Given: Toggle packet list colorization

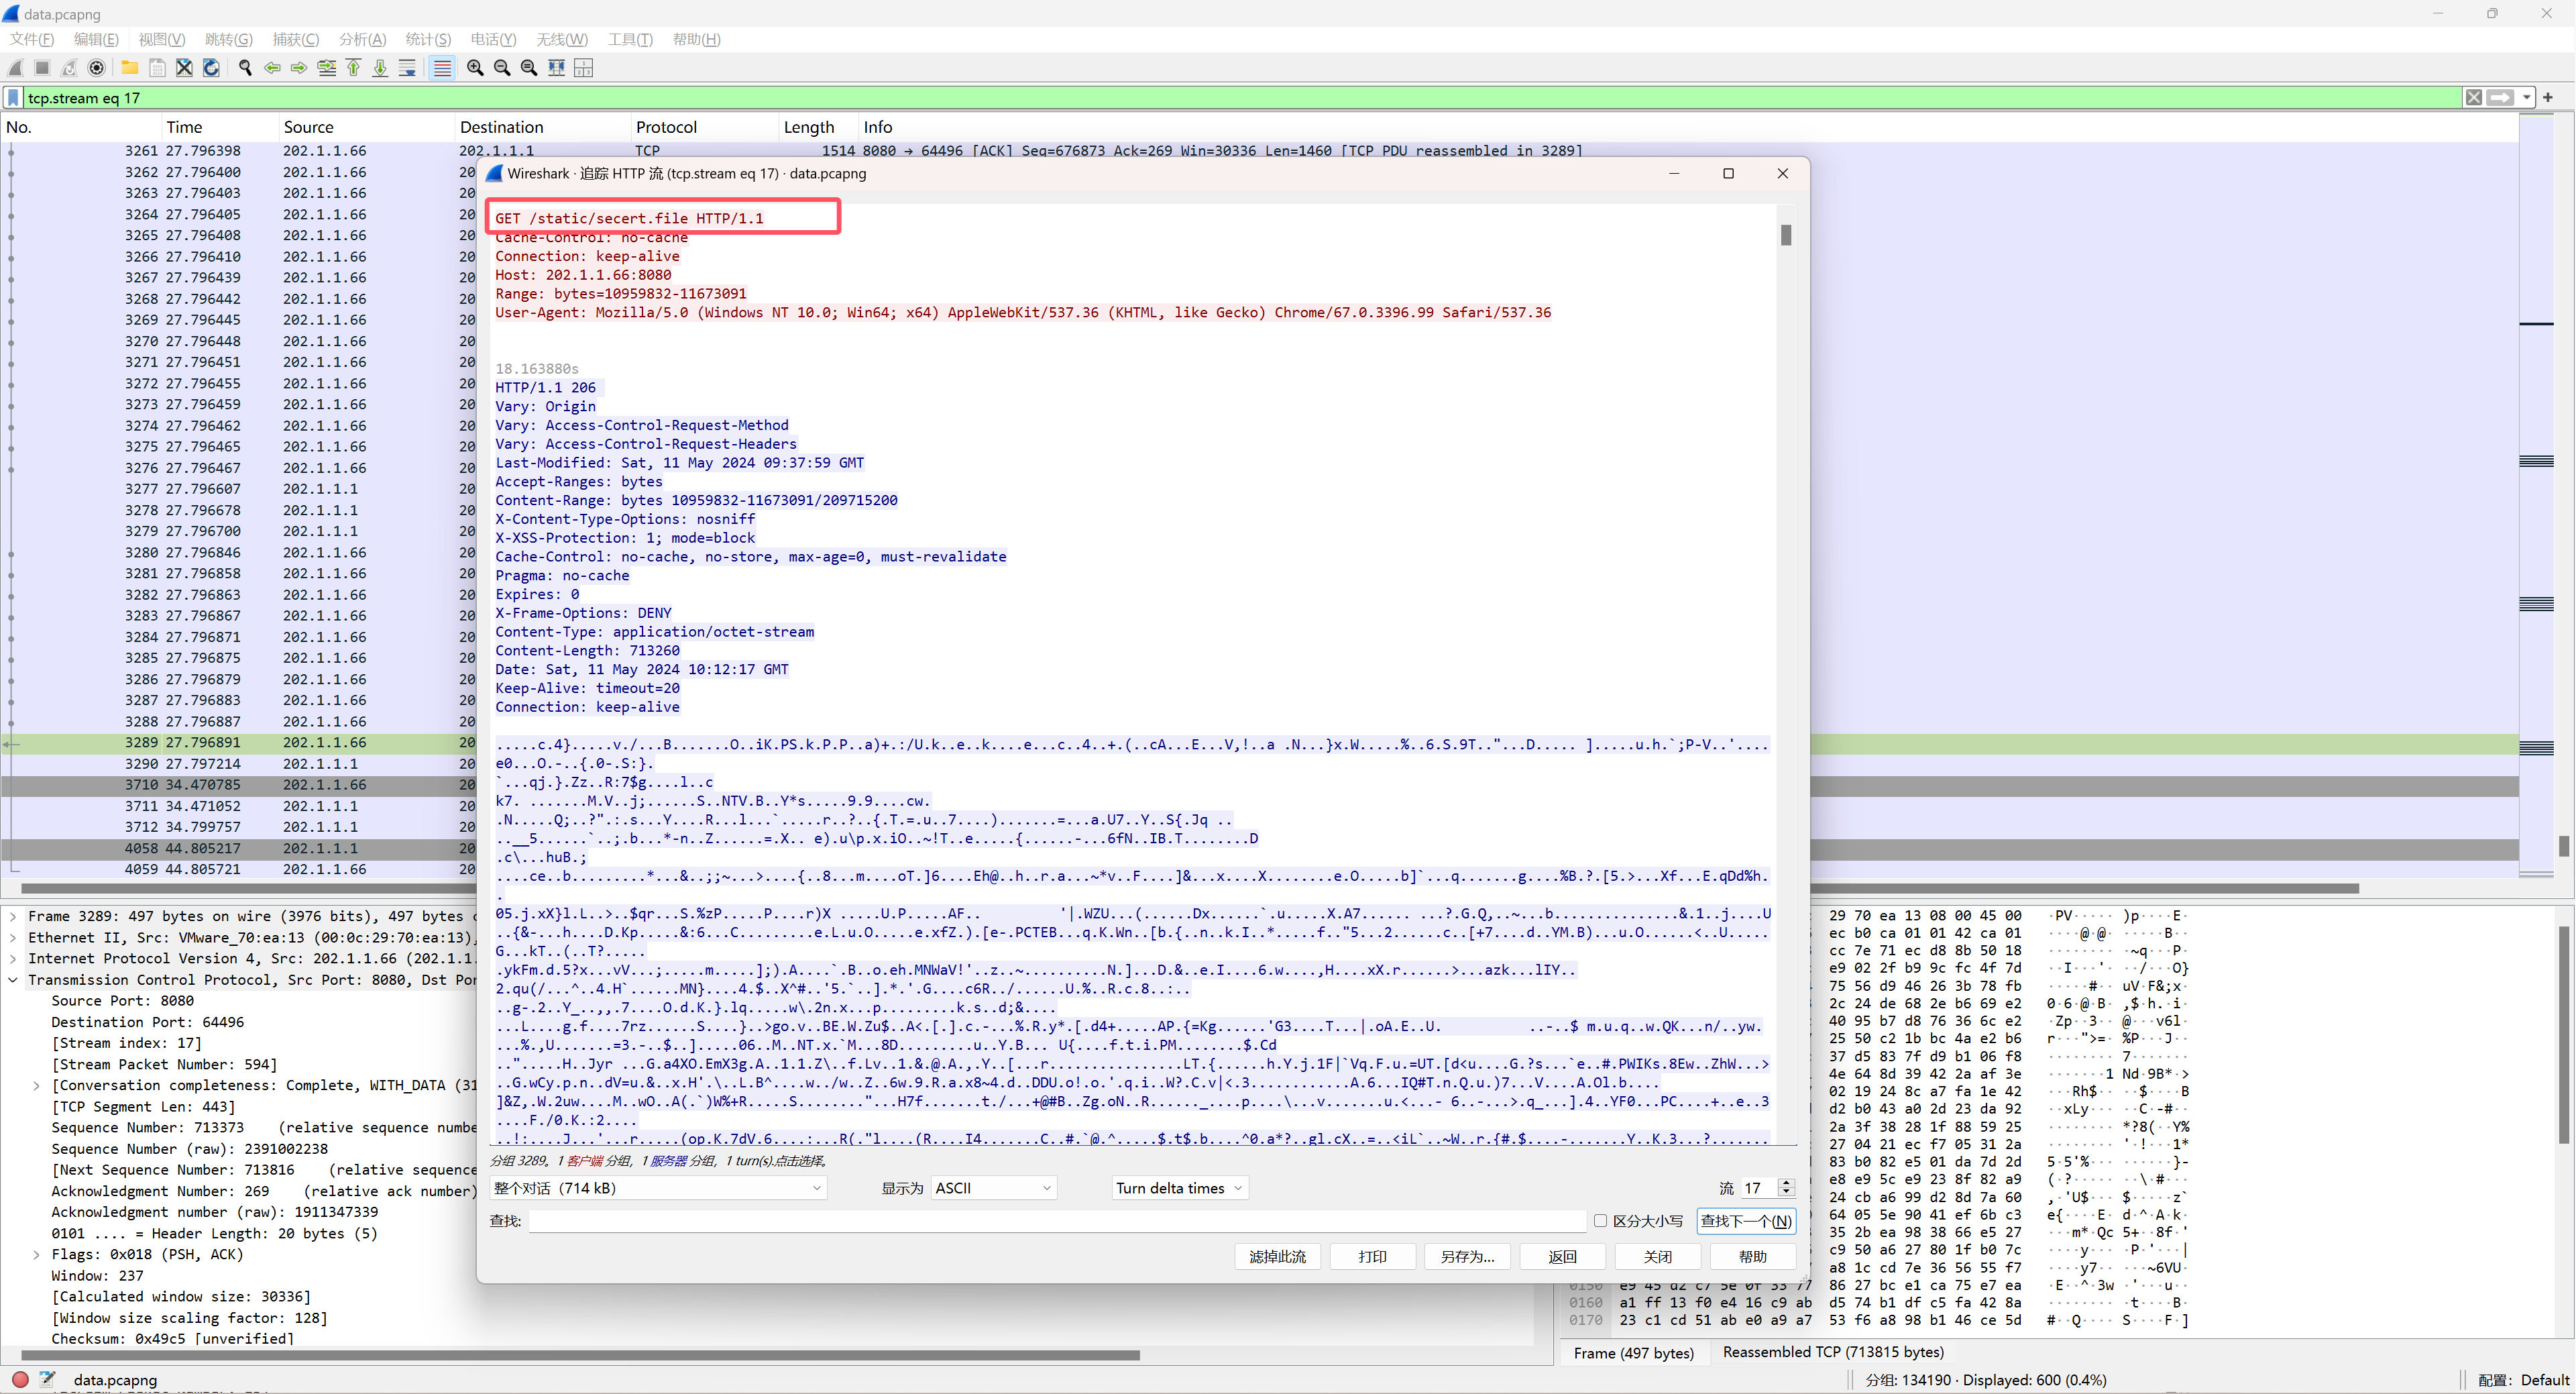Looking at the screenshot, I should pyautogui.click(x=443, y=68).
